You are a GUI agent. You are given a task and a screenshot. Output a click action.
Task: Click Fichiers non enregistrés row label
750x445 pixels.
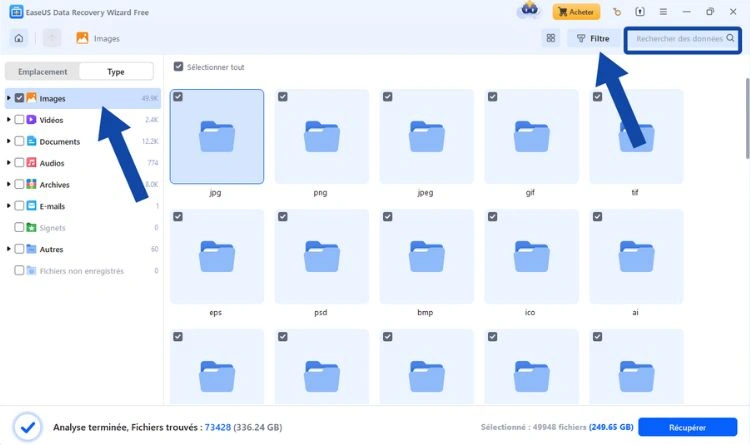click(x=82, y=271)
